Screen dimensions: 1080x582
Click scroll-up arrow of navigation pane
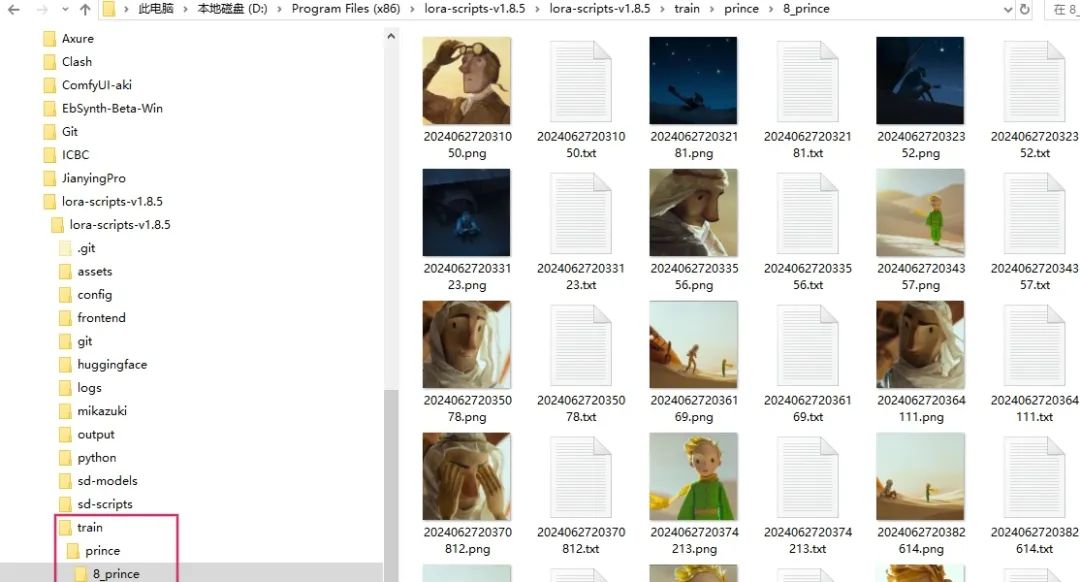coord(391,36)
